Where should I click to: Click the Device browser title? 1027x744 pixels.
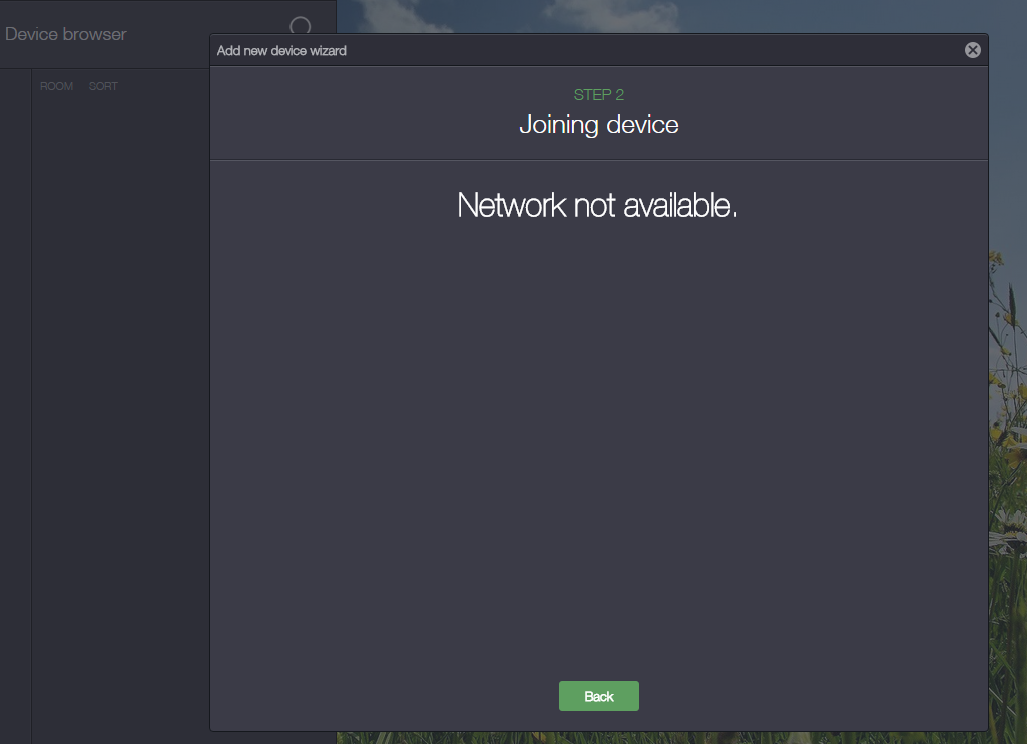tap(66, 34)
